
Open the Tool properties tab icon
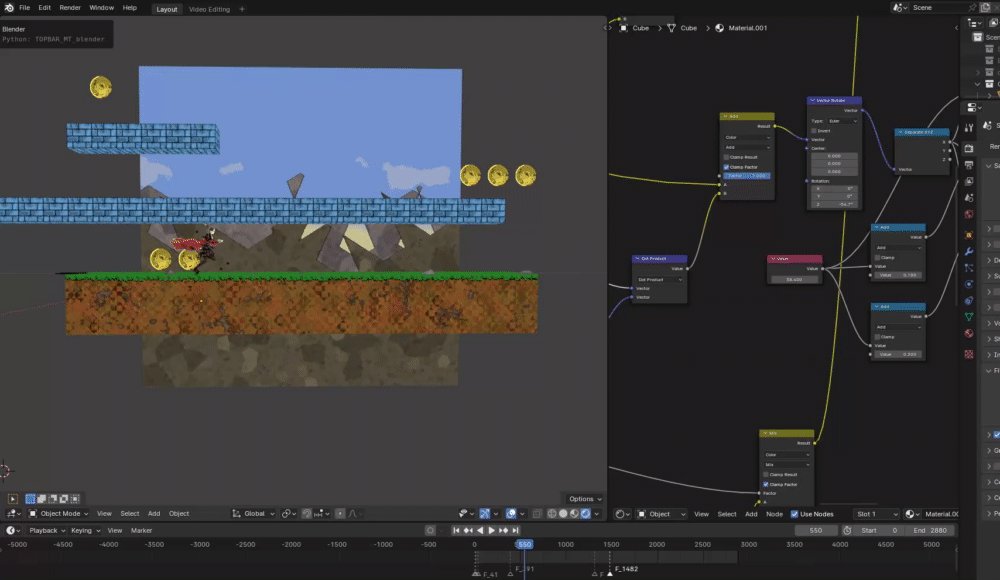coord(969,128)
